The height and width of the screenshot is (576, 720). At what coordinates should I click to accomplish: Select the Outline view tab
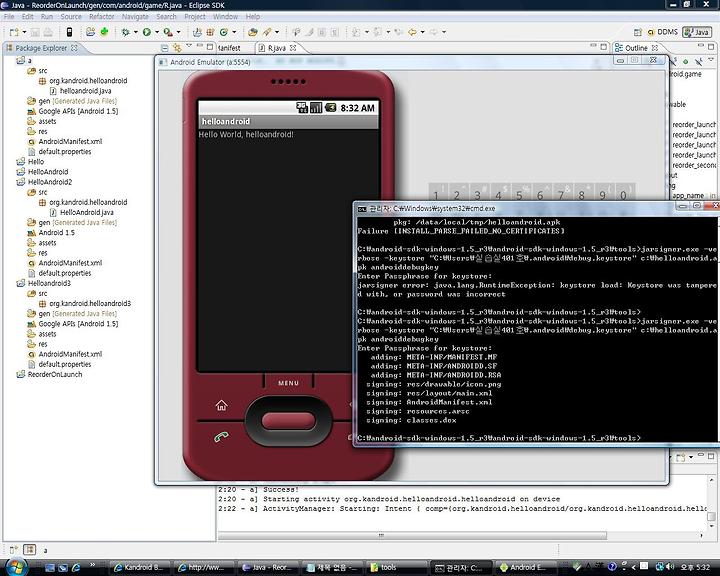point(636,48)
